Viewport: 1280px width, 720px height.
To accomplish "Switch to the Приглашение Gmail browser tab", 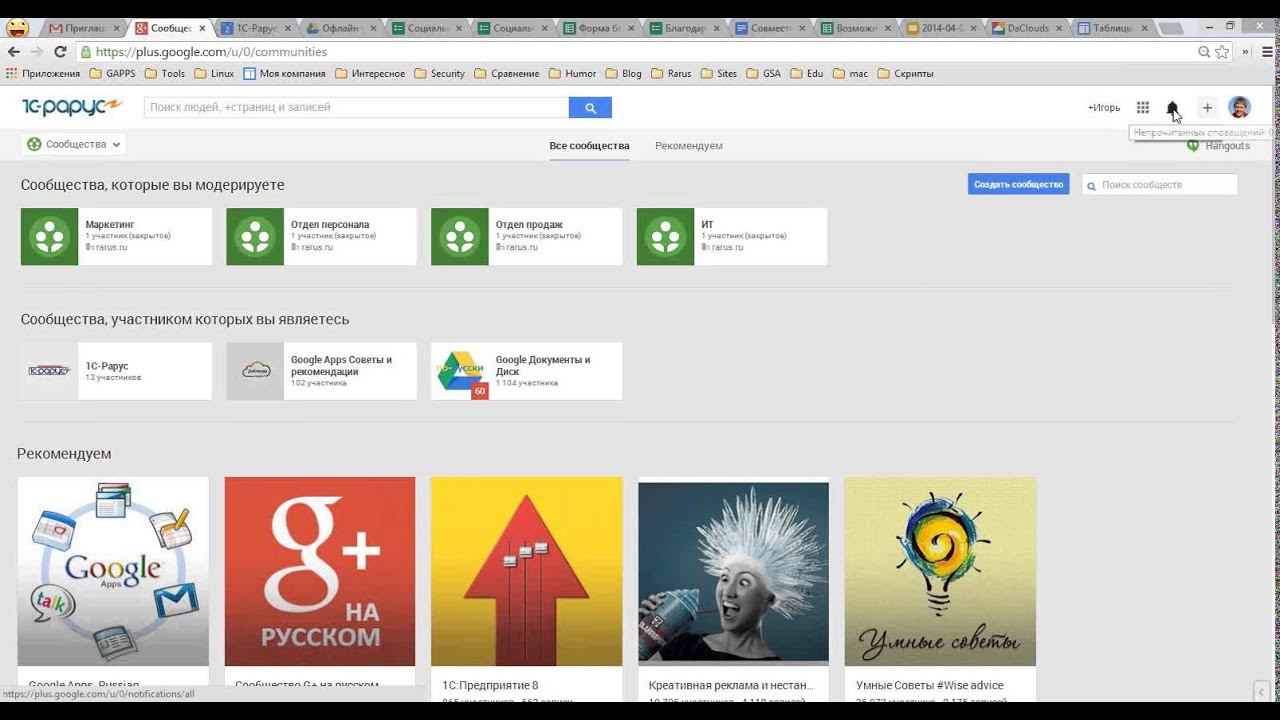I will click(x=83, y=28).
